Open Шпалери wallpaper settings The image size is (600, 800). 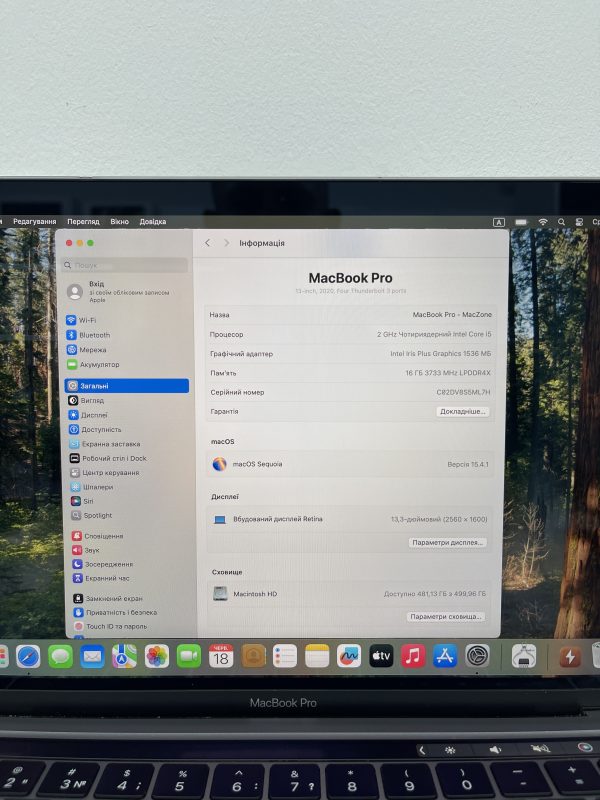pyautogui.click(x=92, y=487)
